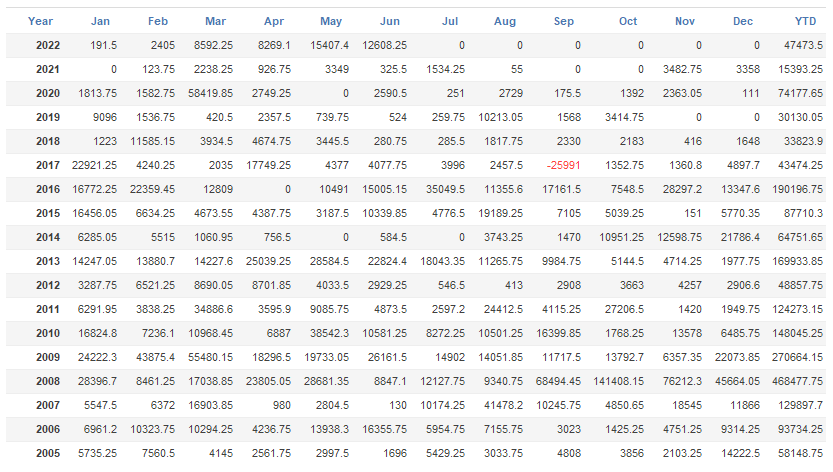Viewport: 833px width, 472px height.
Task: Click the 58419.85 value for March 2020
Action: pyautogui.click(x=210, y=93)
